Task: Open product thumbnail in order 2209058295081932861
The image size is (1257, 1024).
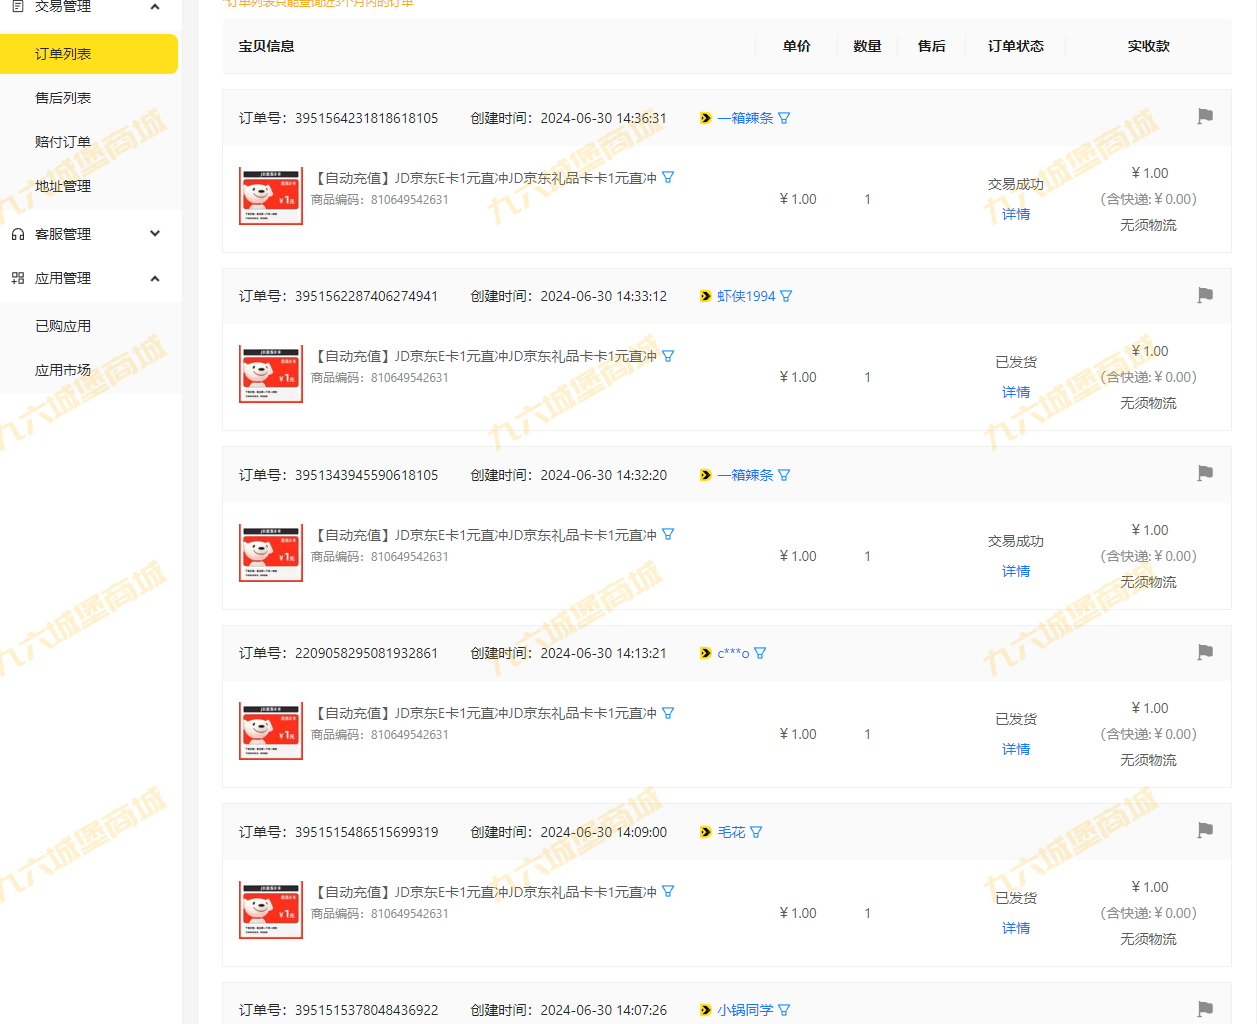Action: [271, 731]
